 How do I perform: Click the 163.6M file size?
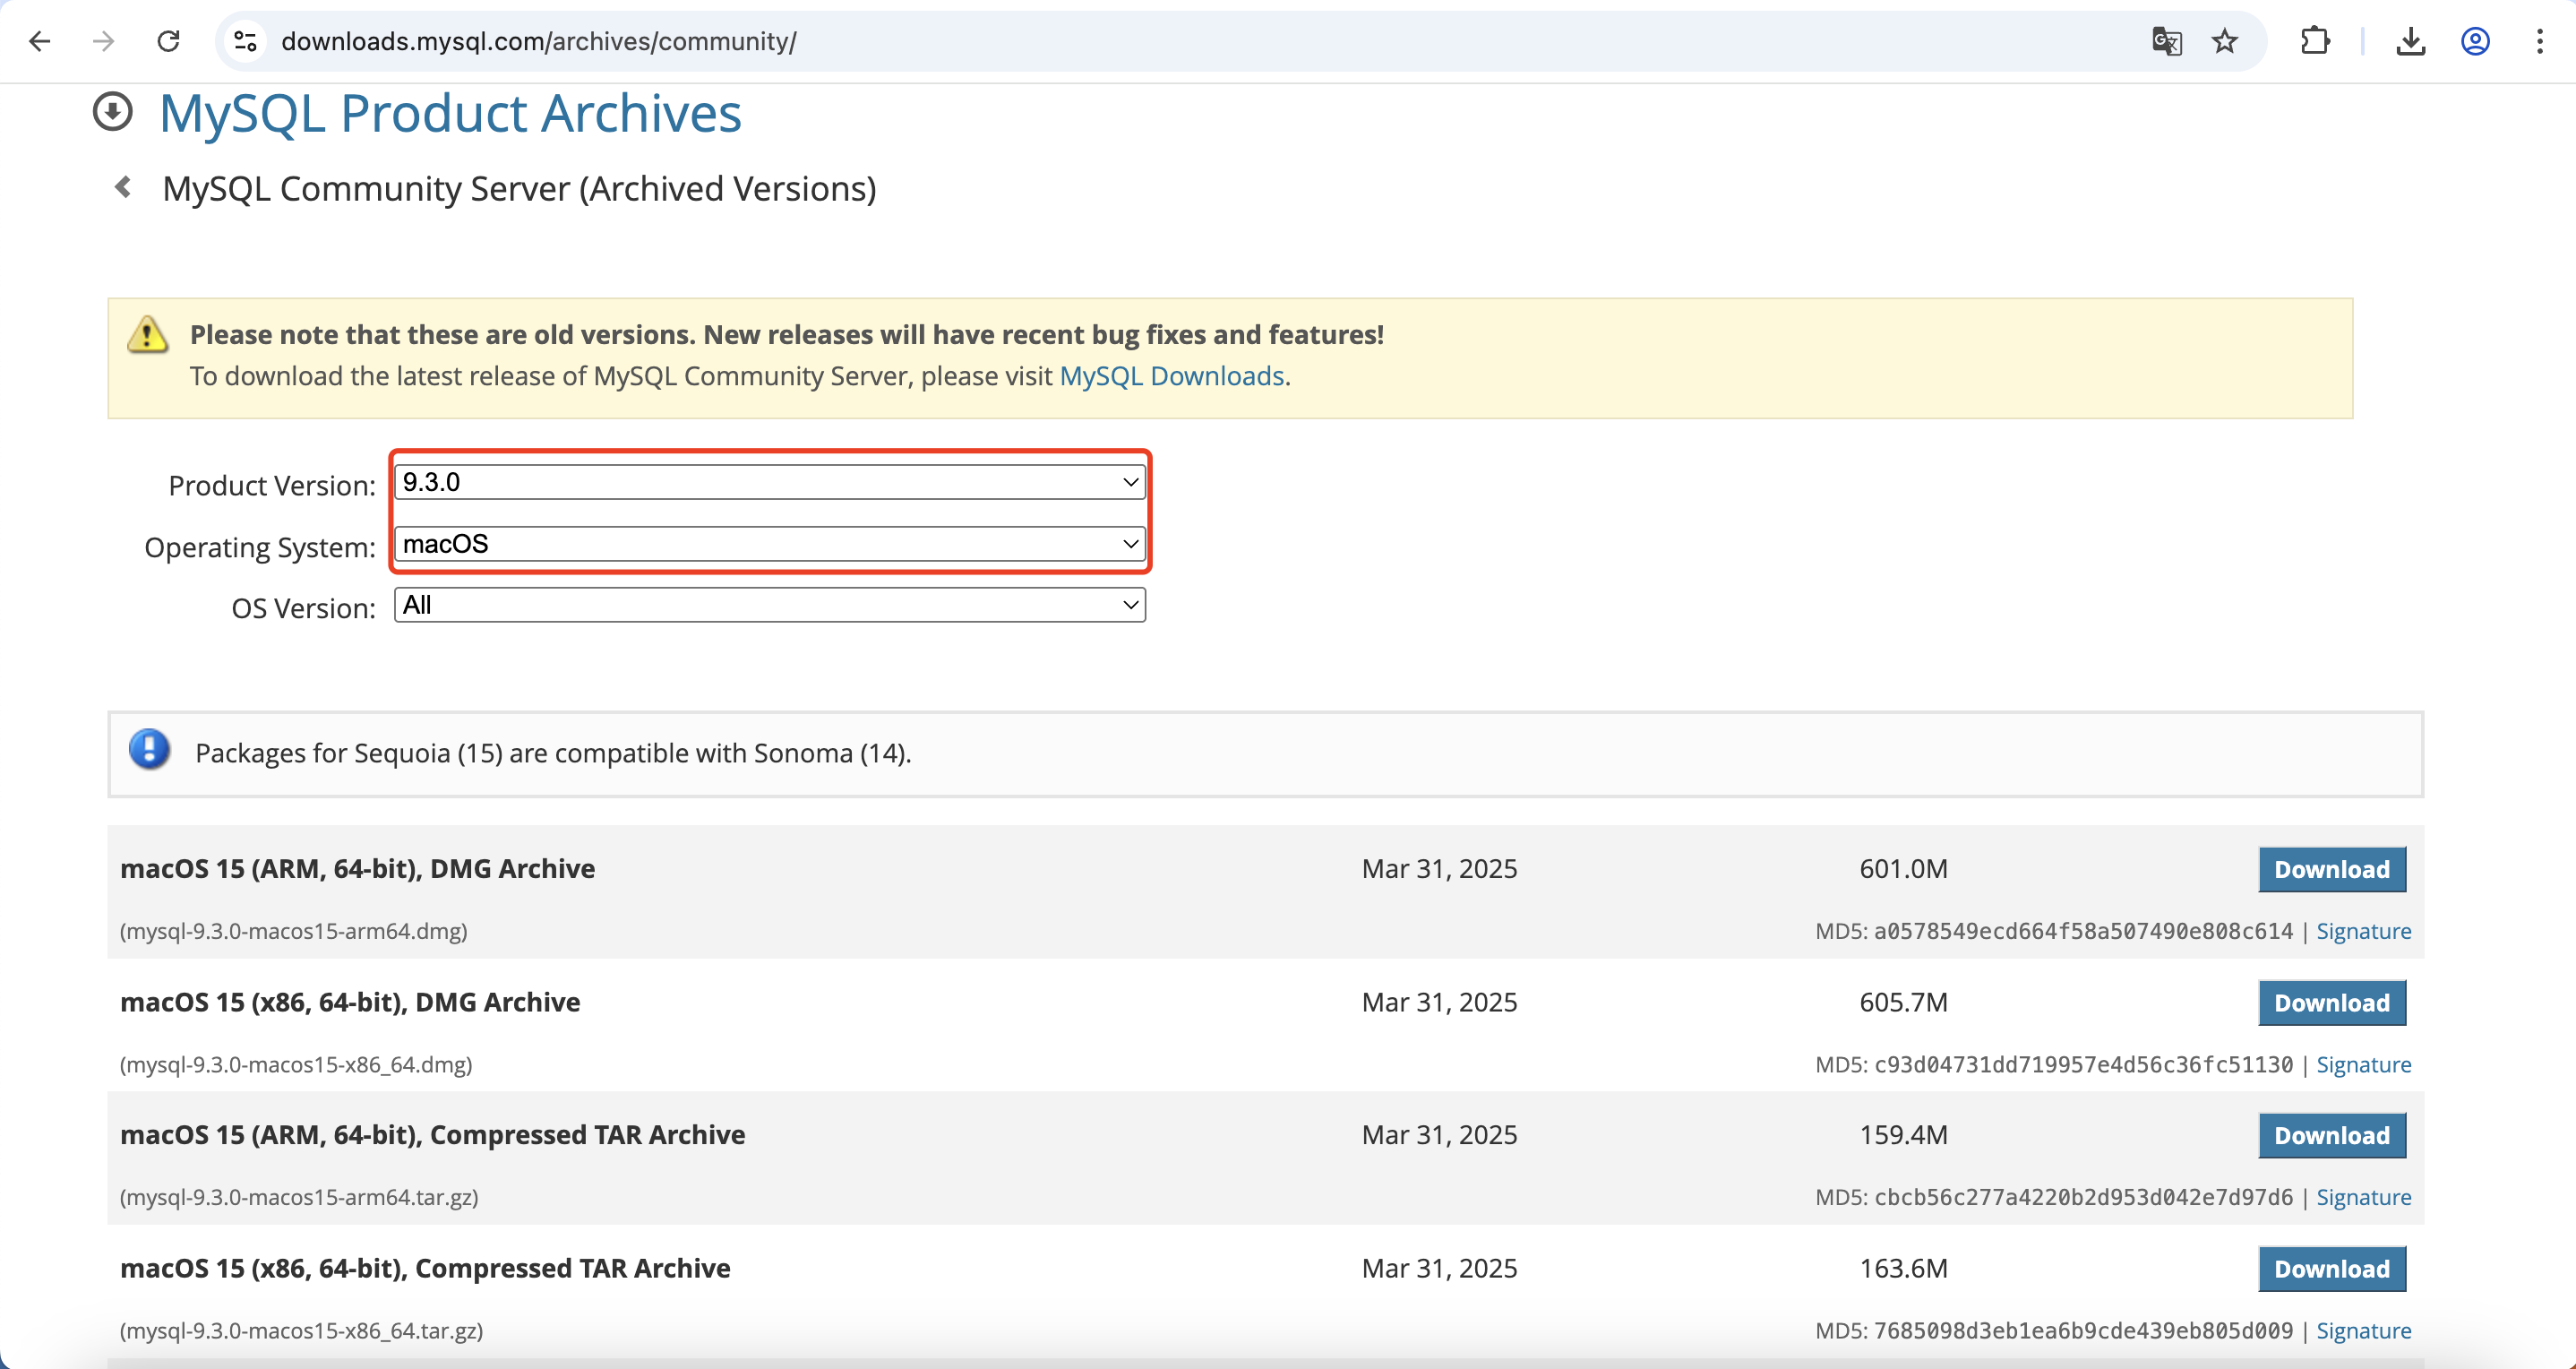coord(1904,1268)
